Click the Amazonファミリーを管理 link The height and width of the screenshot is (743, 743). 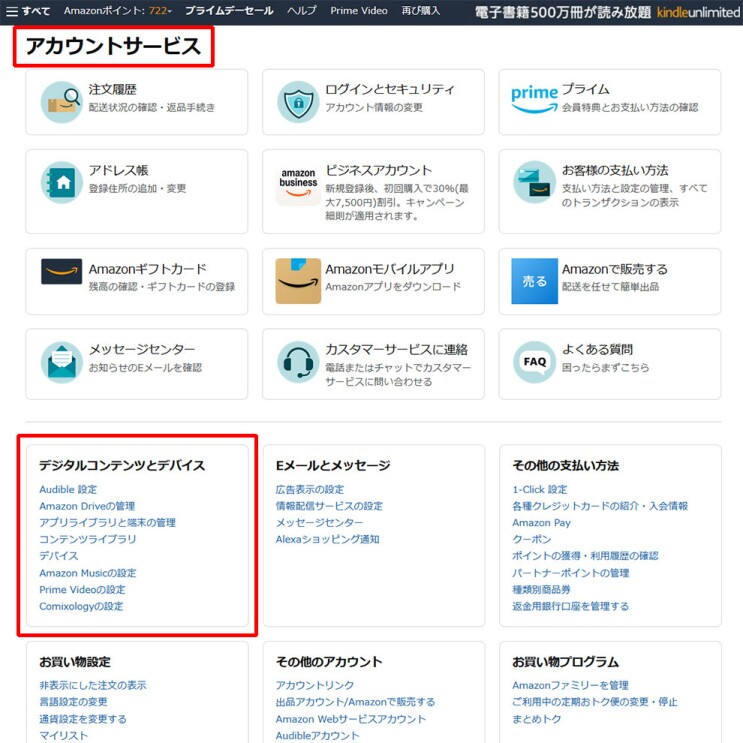(570, 685)
